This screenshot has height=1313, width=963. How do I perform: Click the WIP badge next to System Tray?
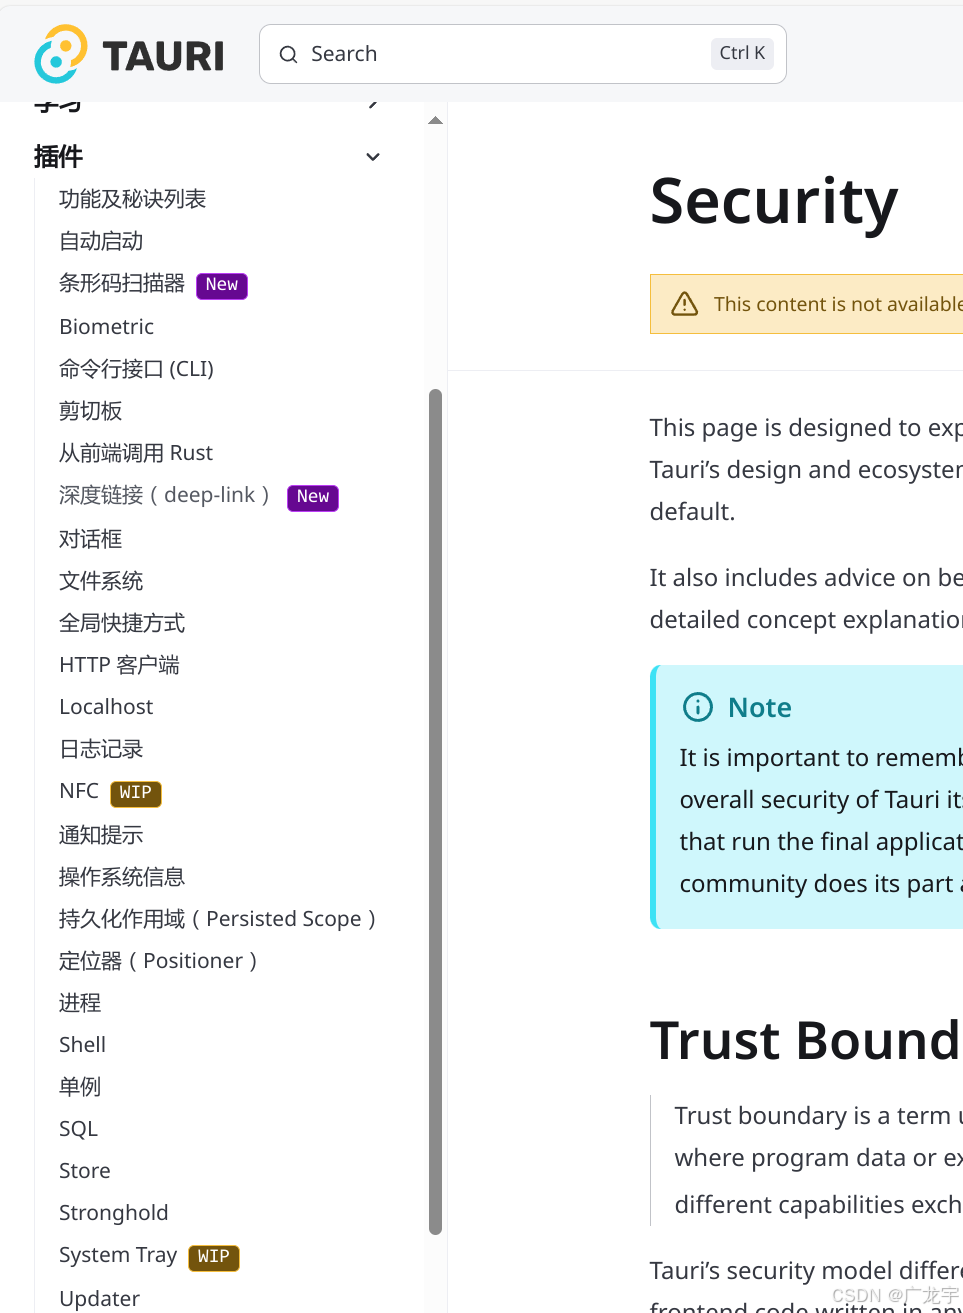click(213, 1257)
